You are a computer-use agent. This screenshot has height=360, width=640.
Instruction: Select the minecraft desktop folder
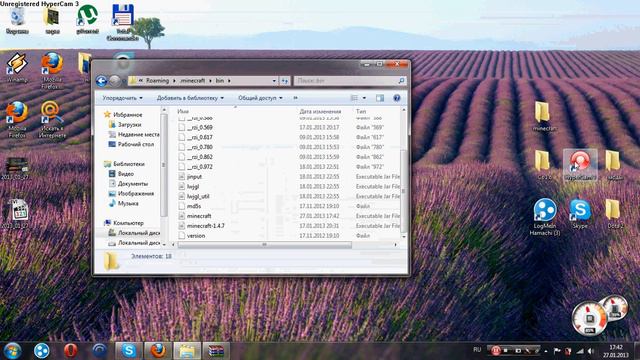pos(543,116)
